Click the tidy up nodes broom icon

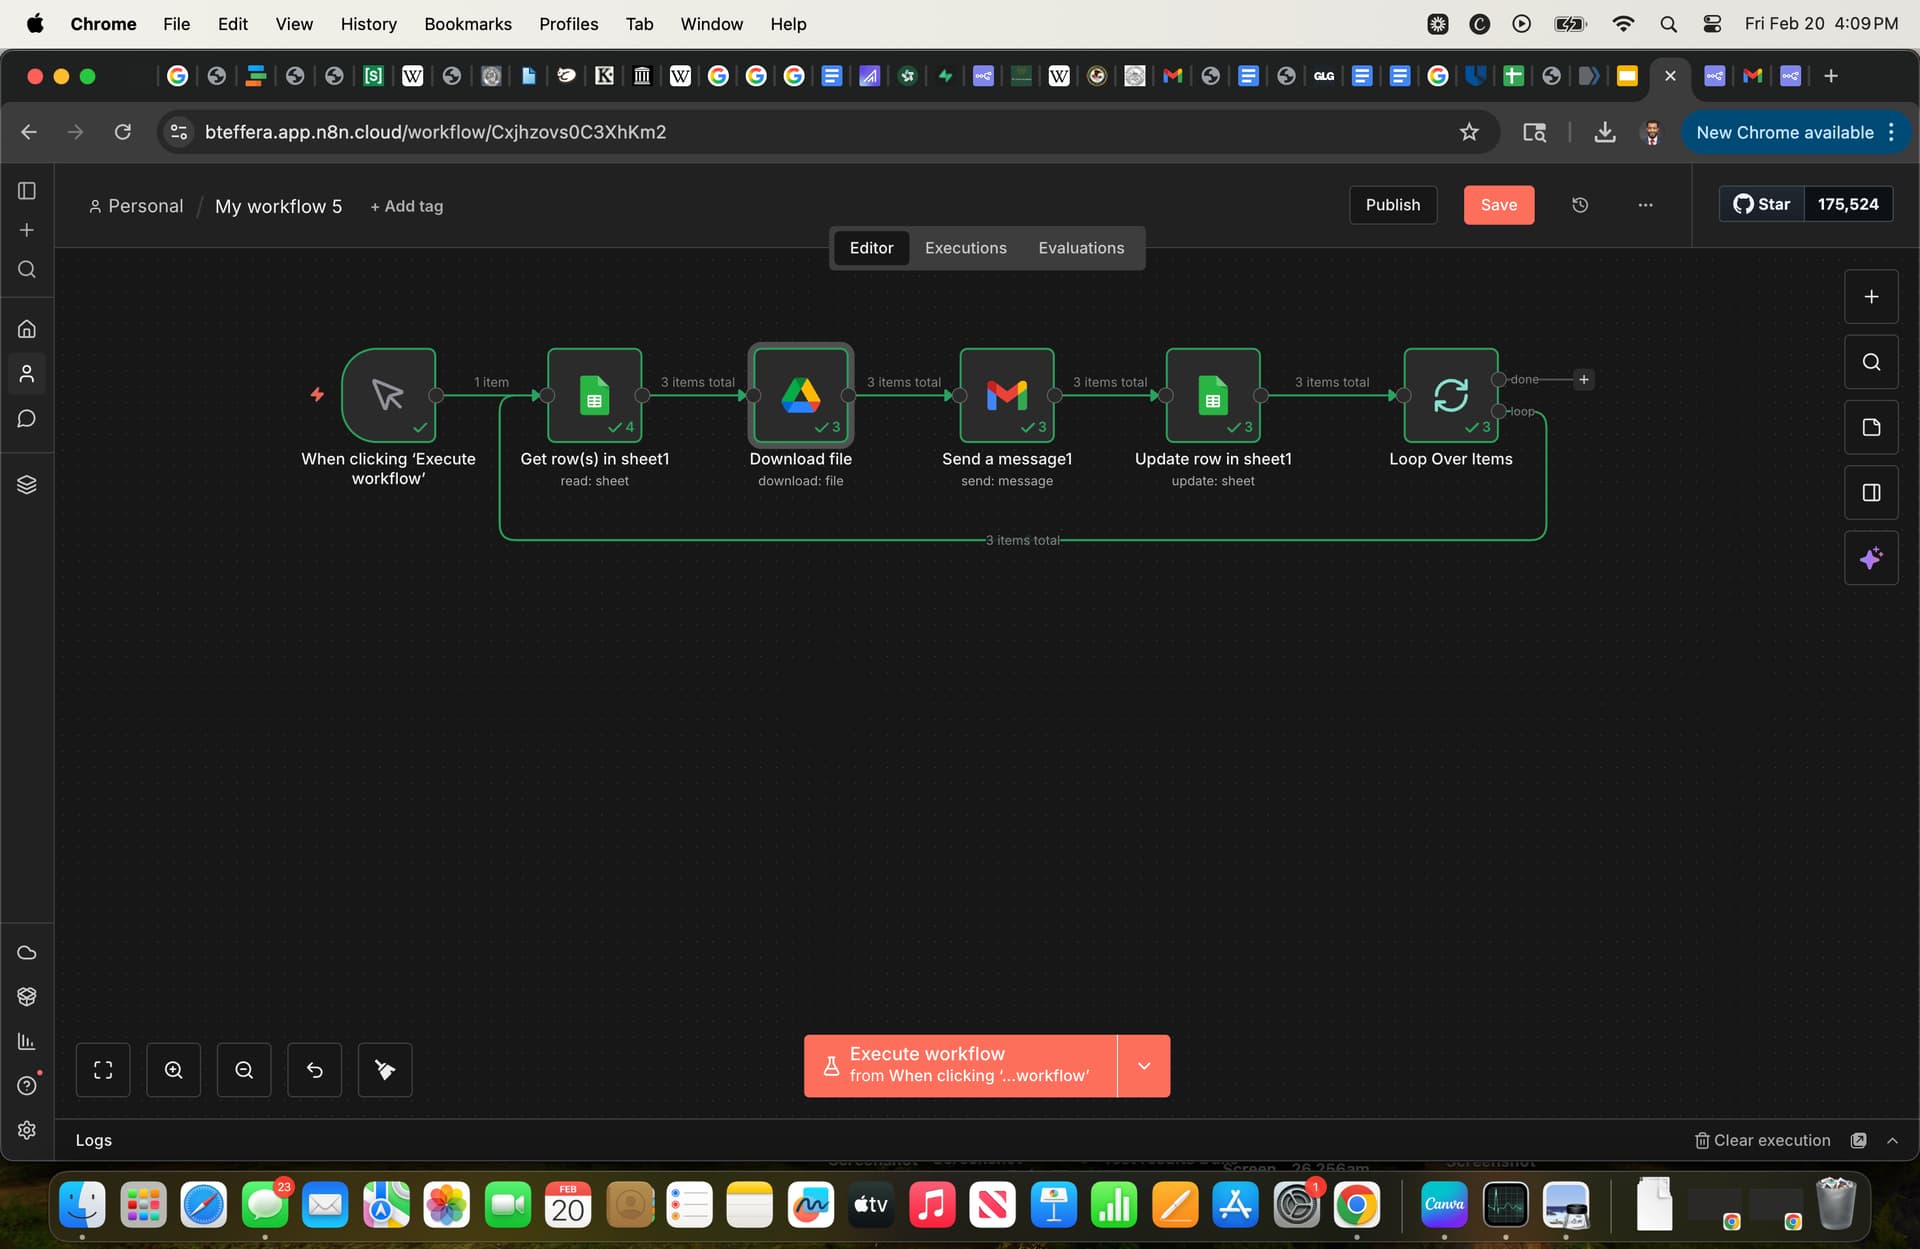(385, 1070)
